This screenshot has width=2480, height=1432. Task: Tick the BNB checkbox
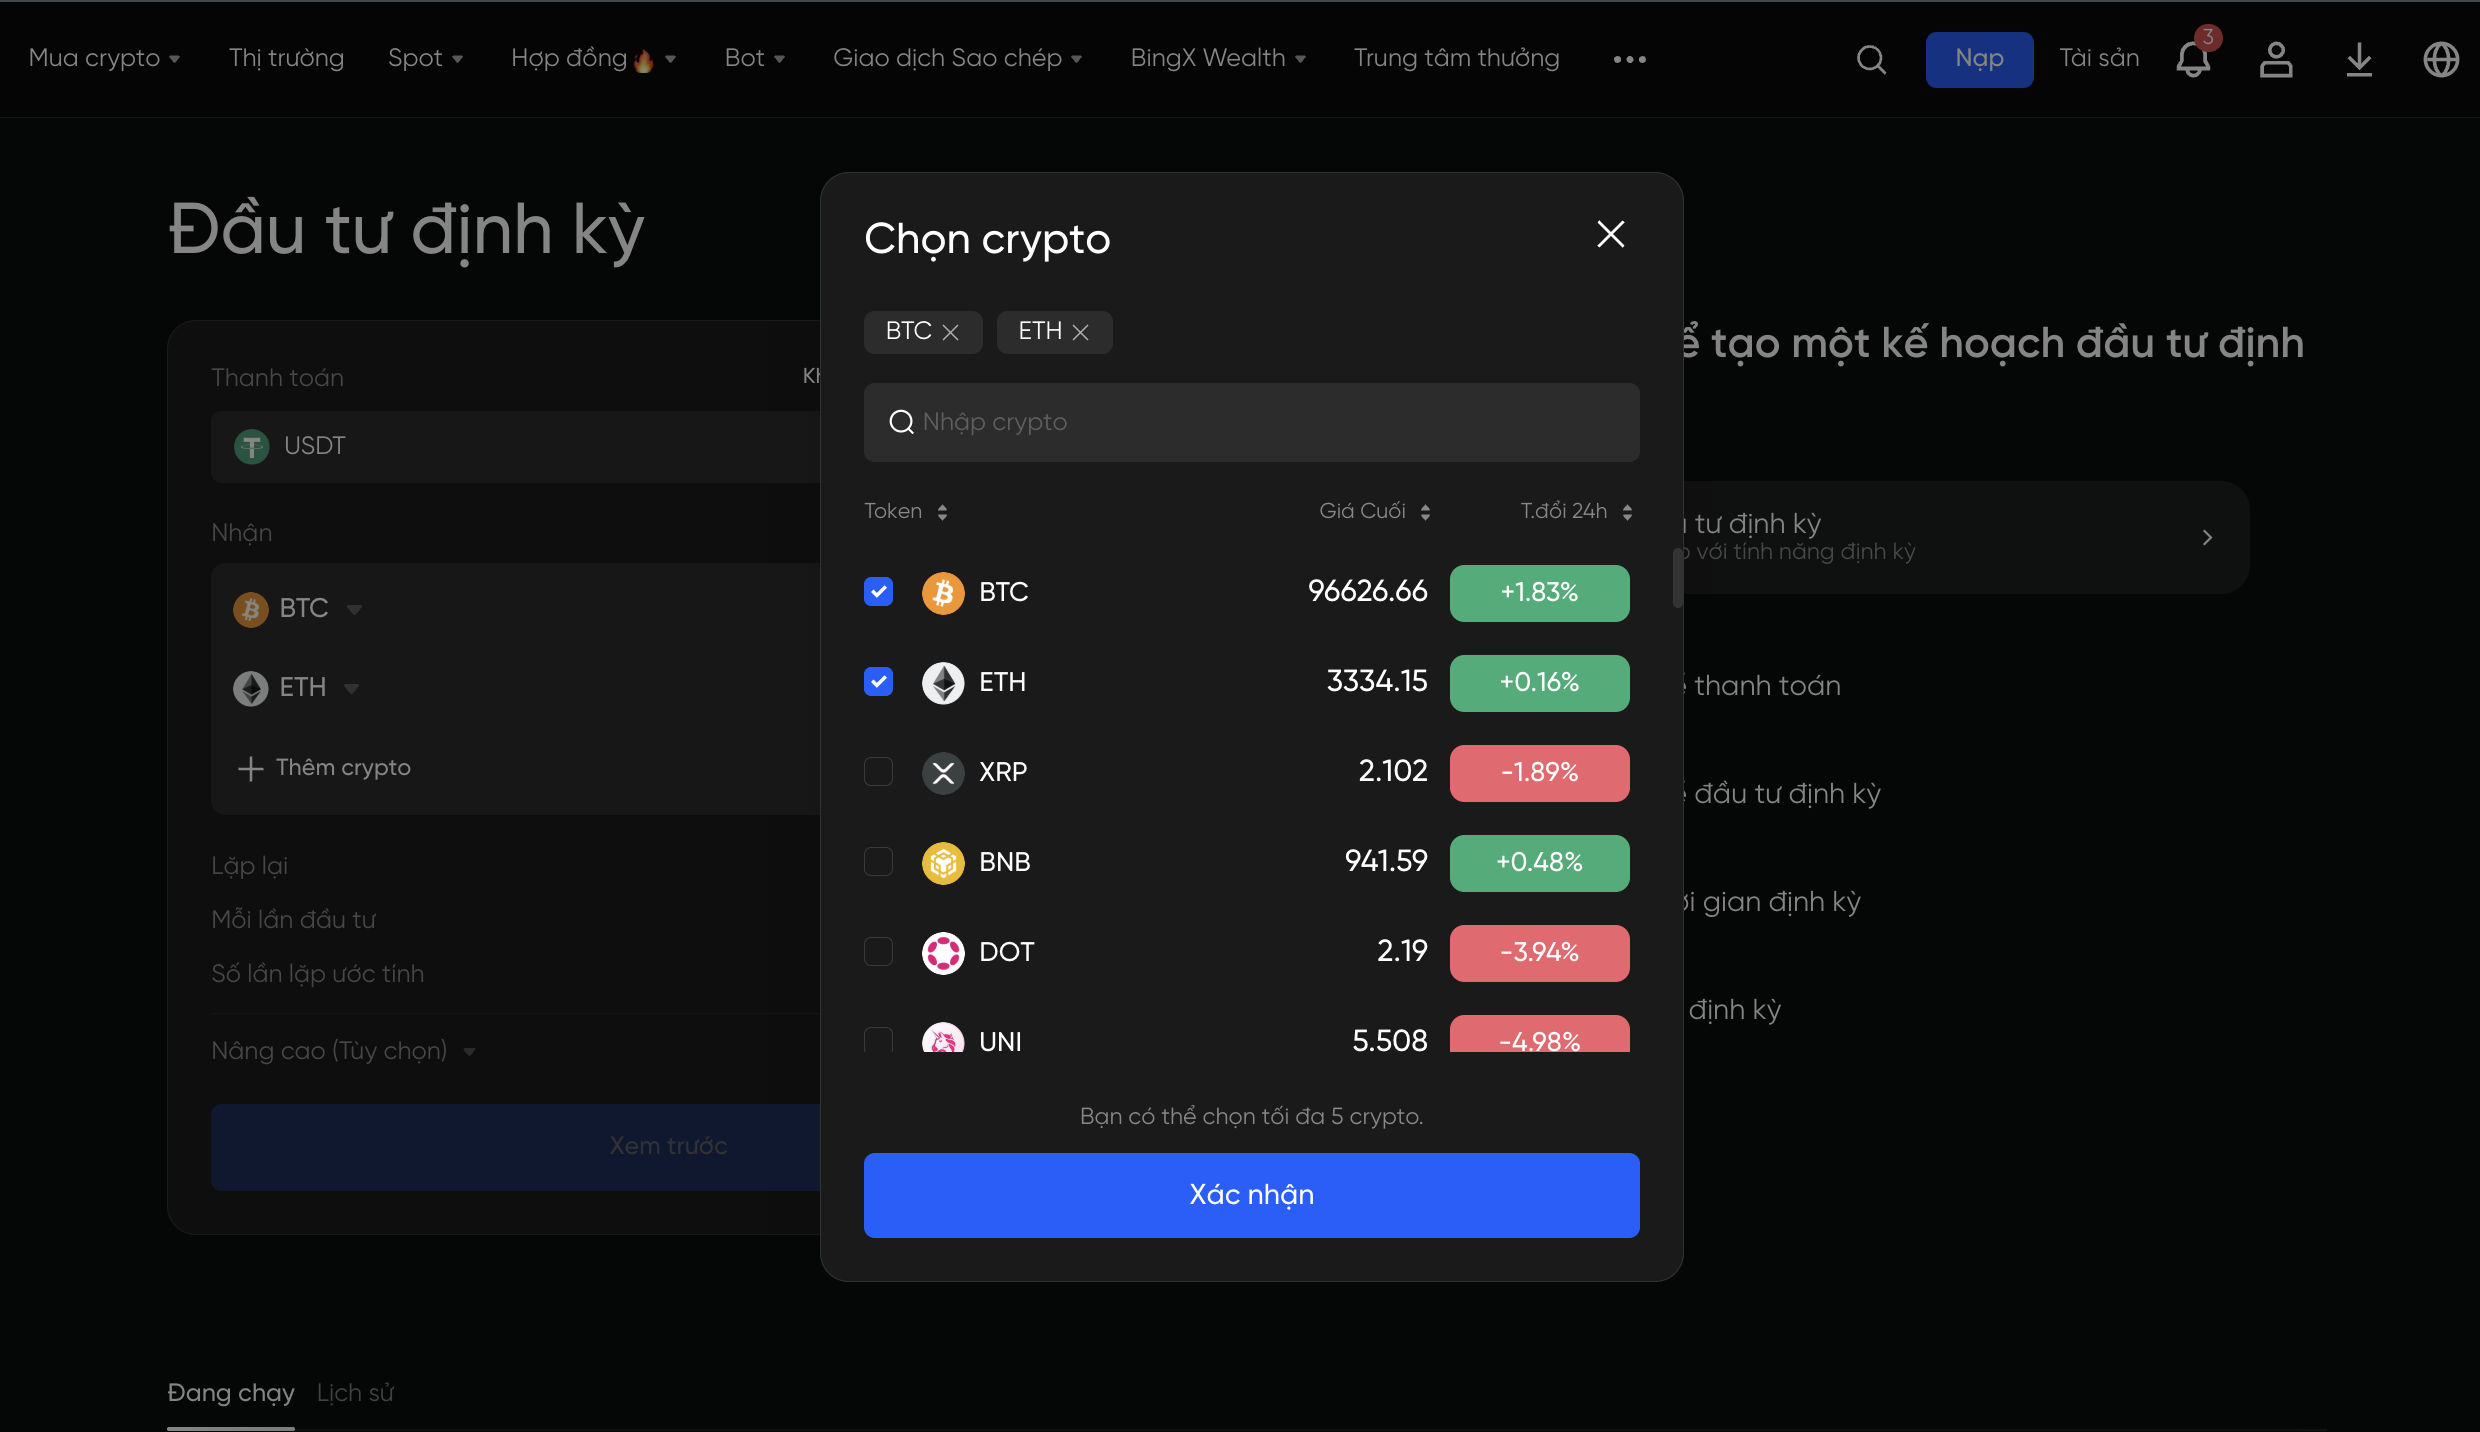tap(878, 862)
